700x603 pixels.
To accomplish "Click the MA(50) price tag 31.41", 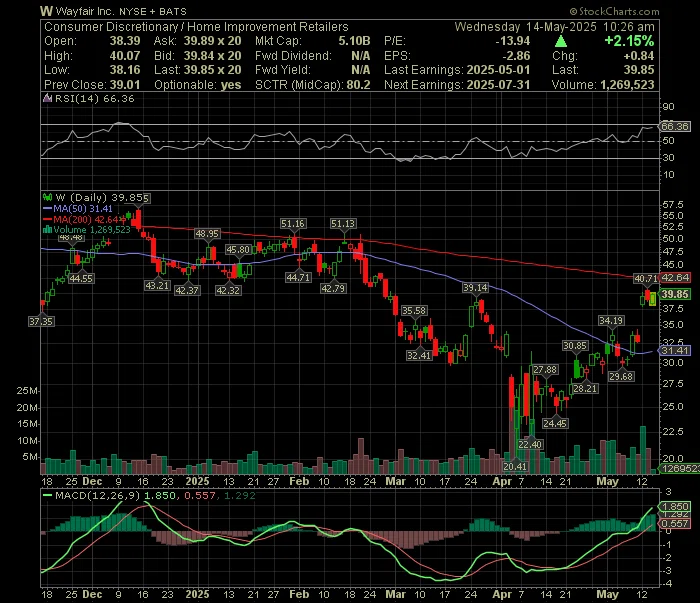I will pyautogui.click(x=675, y=350).
